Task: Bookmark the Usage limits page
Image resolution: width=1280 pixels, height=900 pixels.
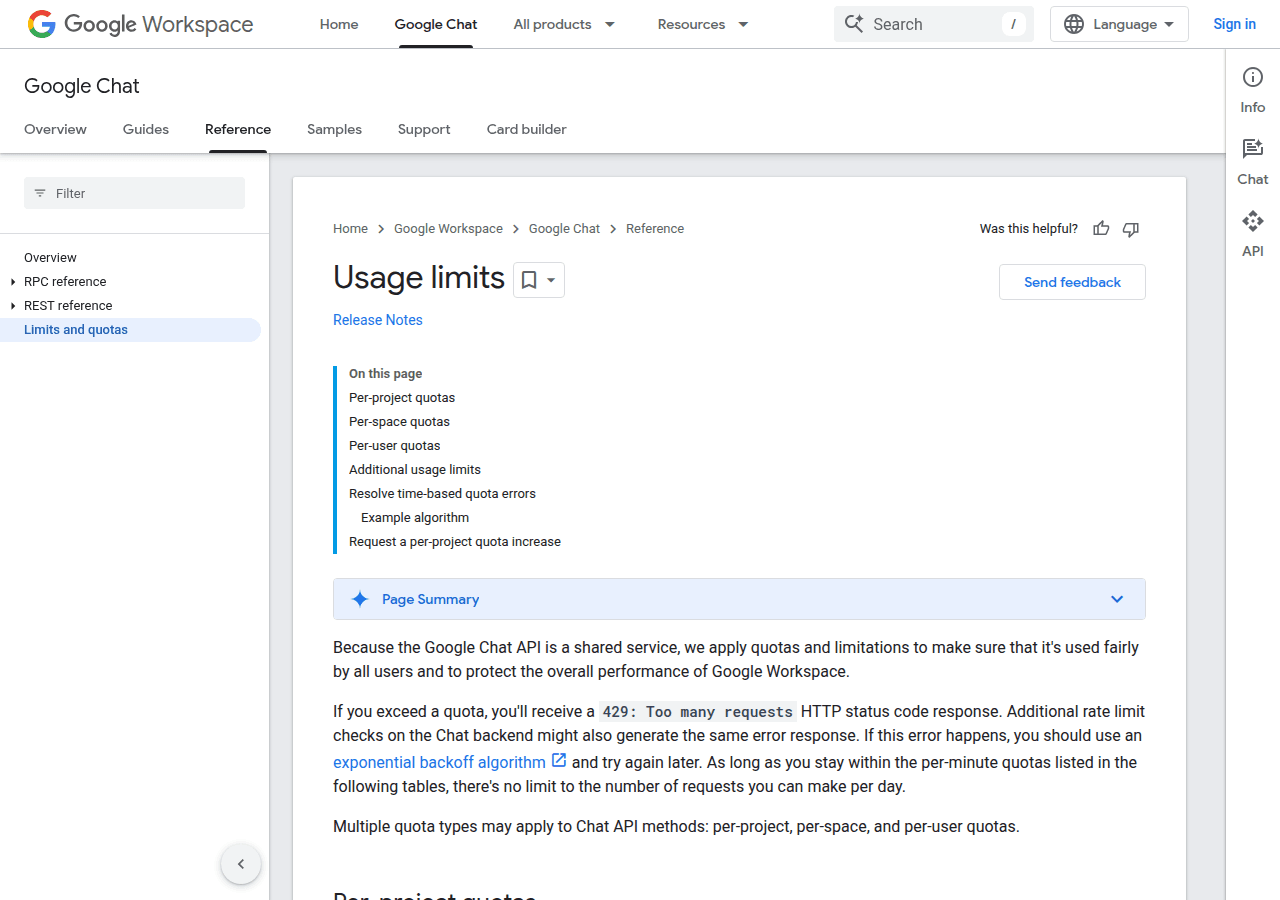Action: coord(529,280)
